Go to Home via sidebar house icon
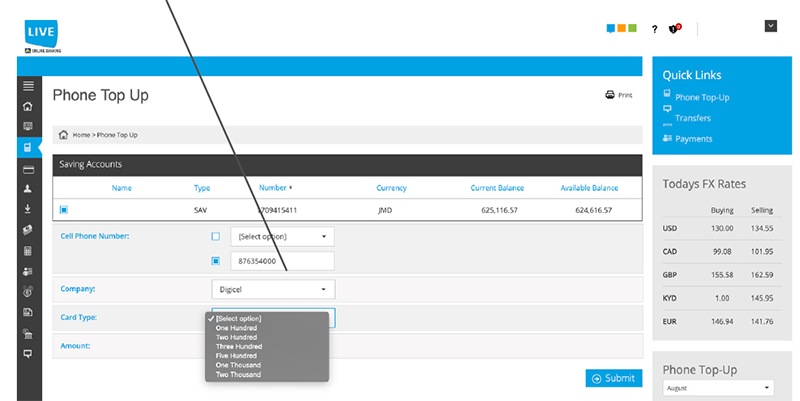This screenshot has width=800, height=401. (28, 107)
